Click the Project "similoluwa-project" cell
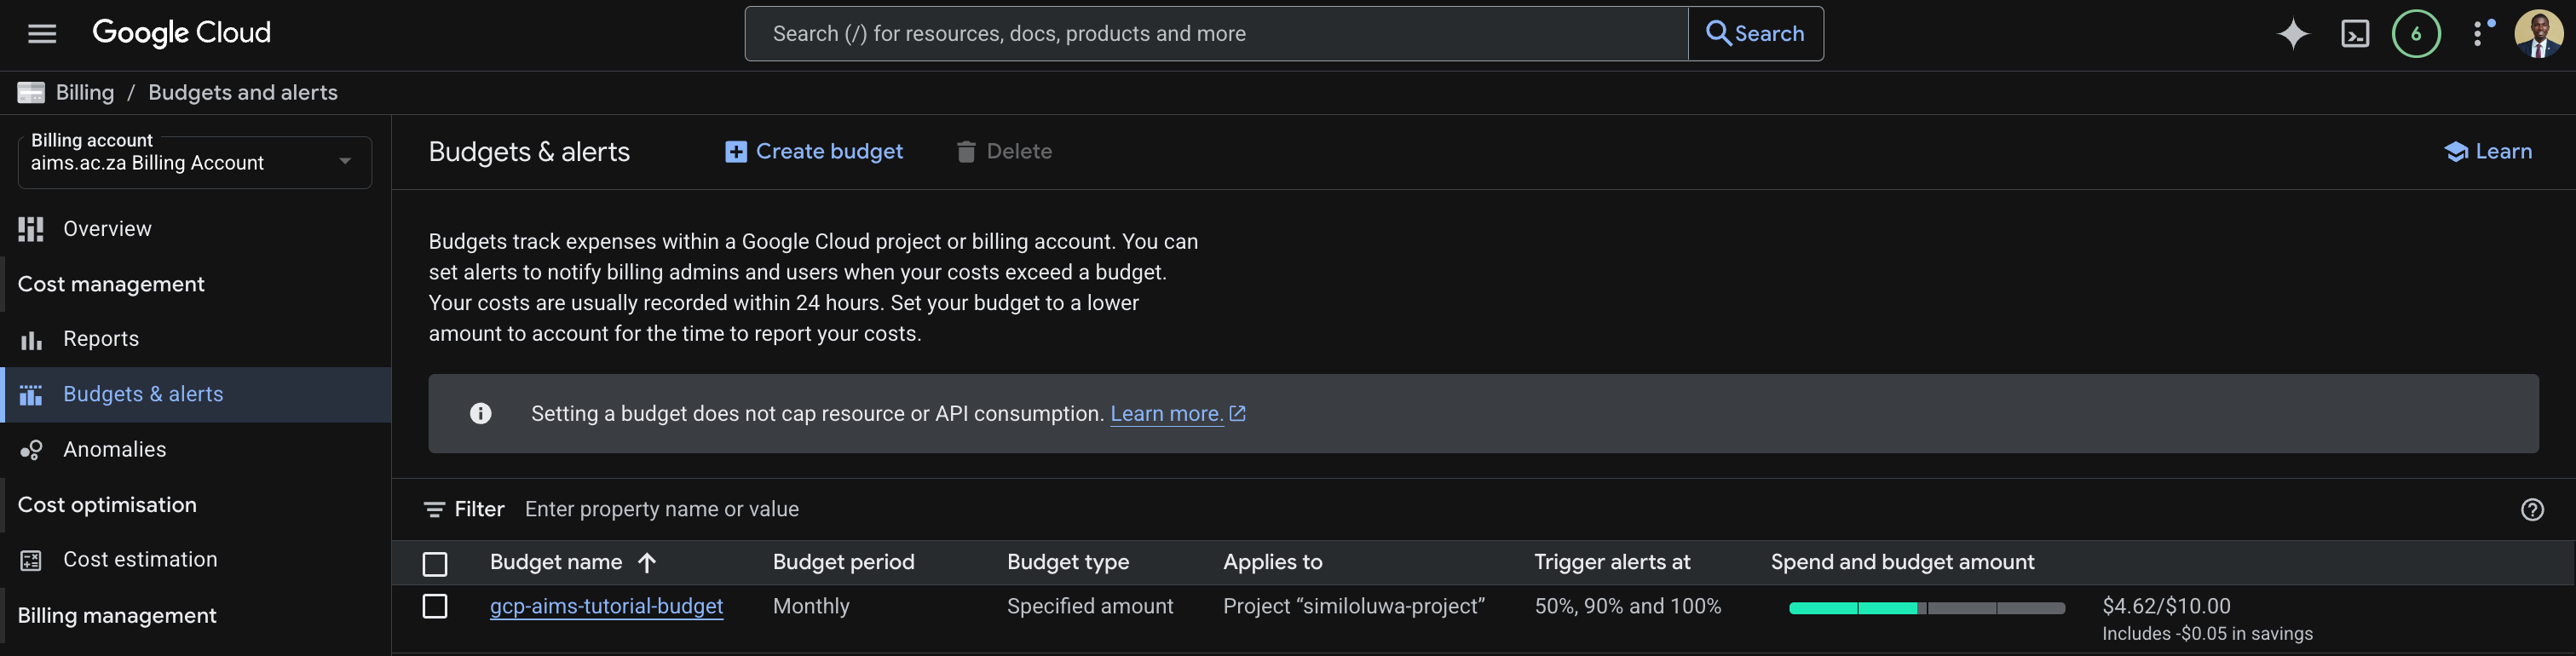 click(1354, 606)
